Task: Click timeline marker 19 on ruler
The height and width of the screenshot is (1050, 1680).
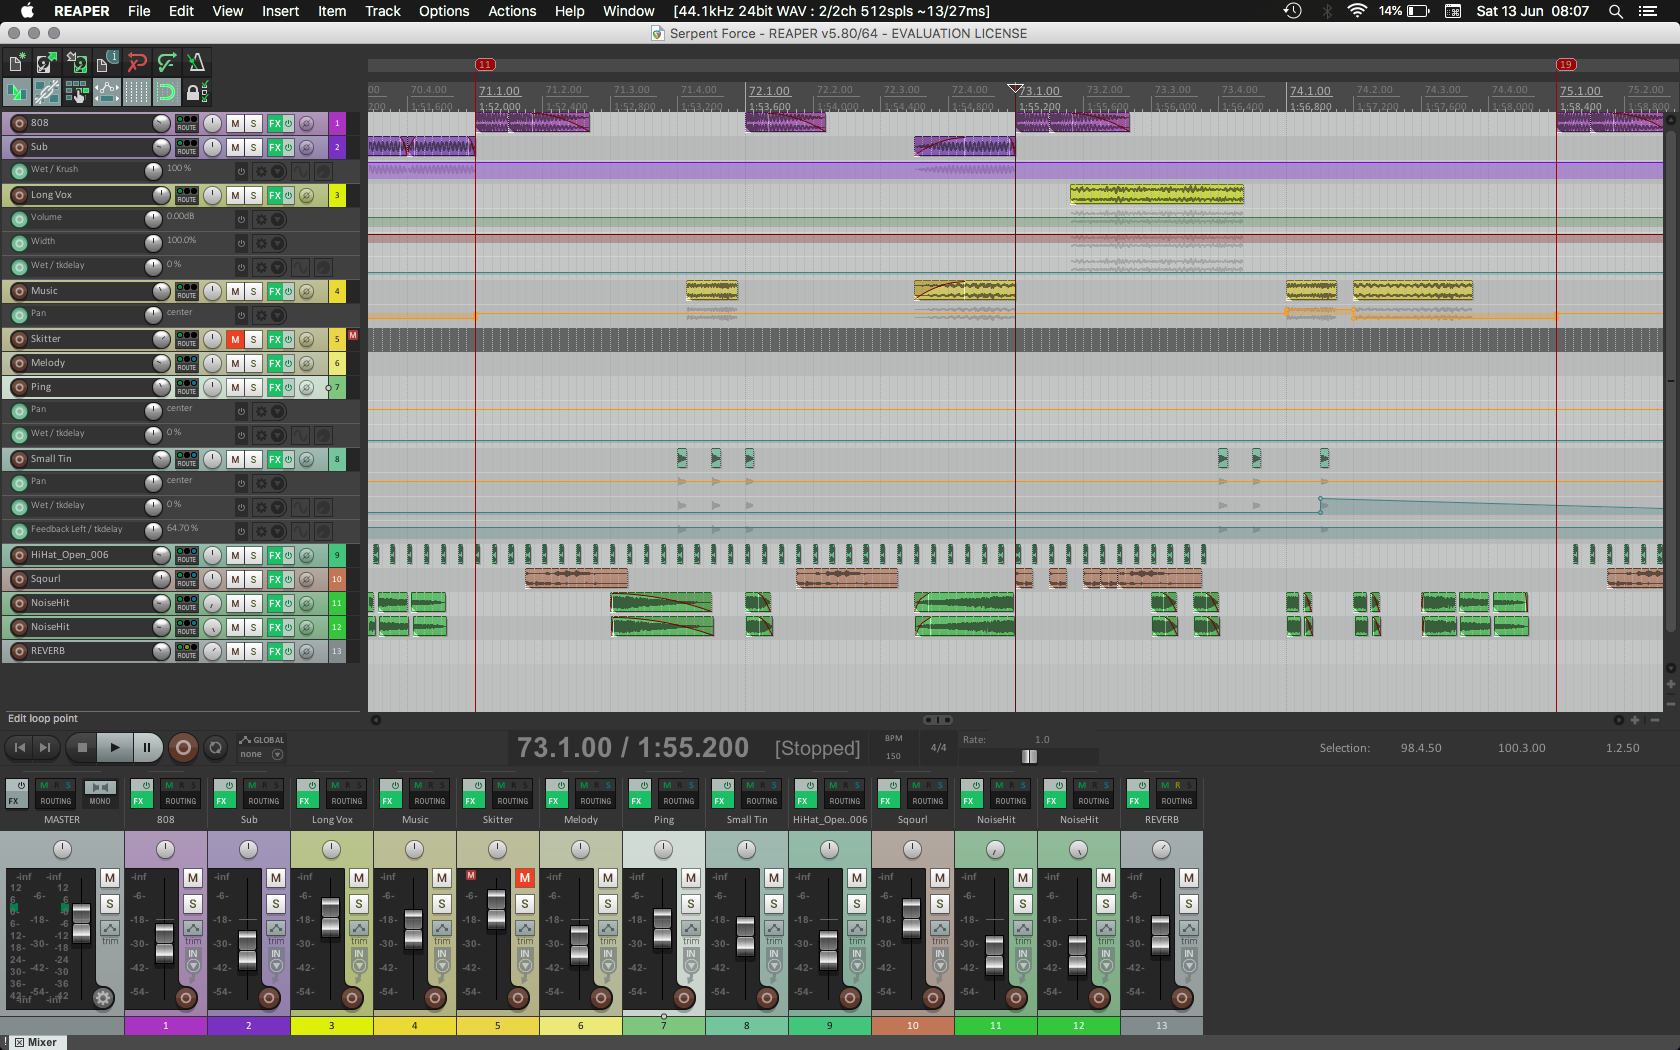Action: pyautogui.click(x=1566, y=64)
